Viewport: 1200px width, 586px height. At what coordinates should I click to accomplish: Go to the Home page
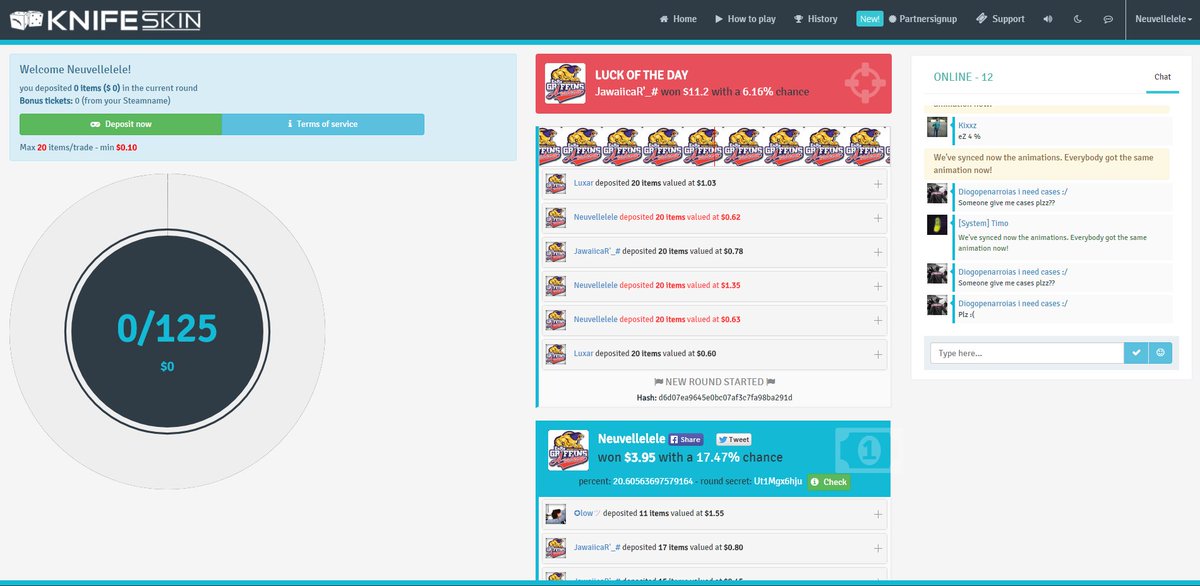tap(678, 19)
